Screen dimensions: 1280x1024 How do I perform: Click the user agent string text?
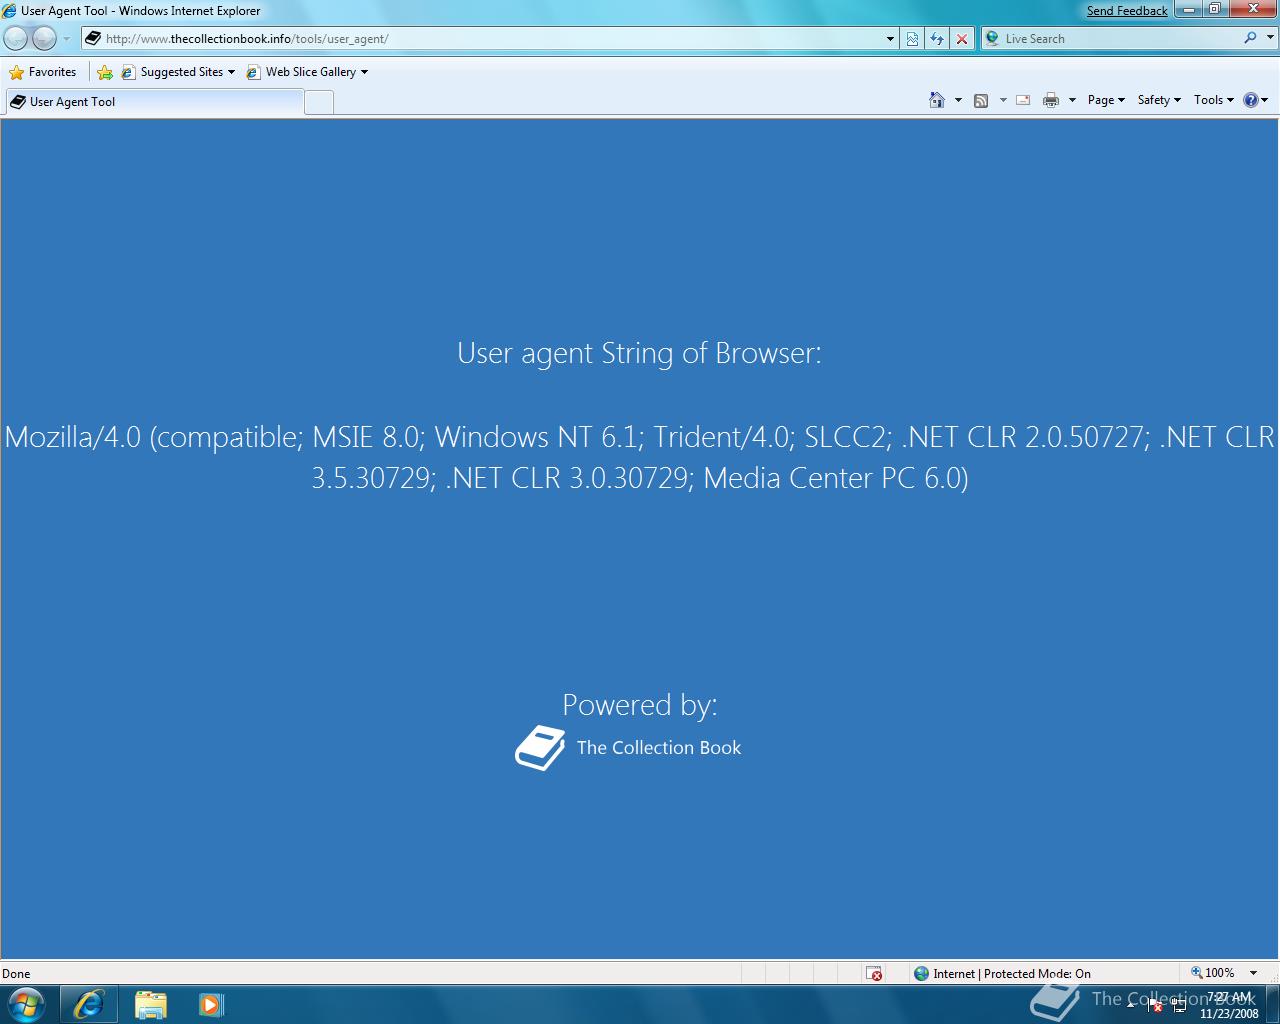640,457
